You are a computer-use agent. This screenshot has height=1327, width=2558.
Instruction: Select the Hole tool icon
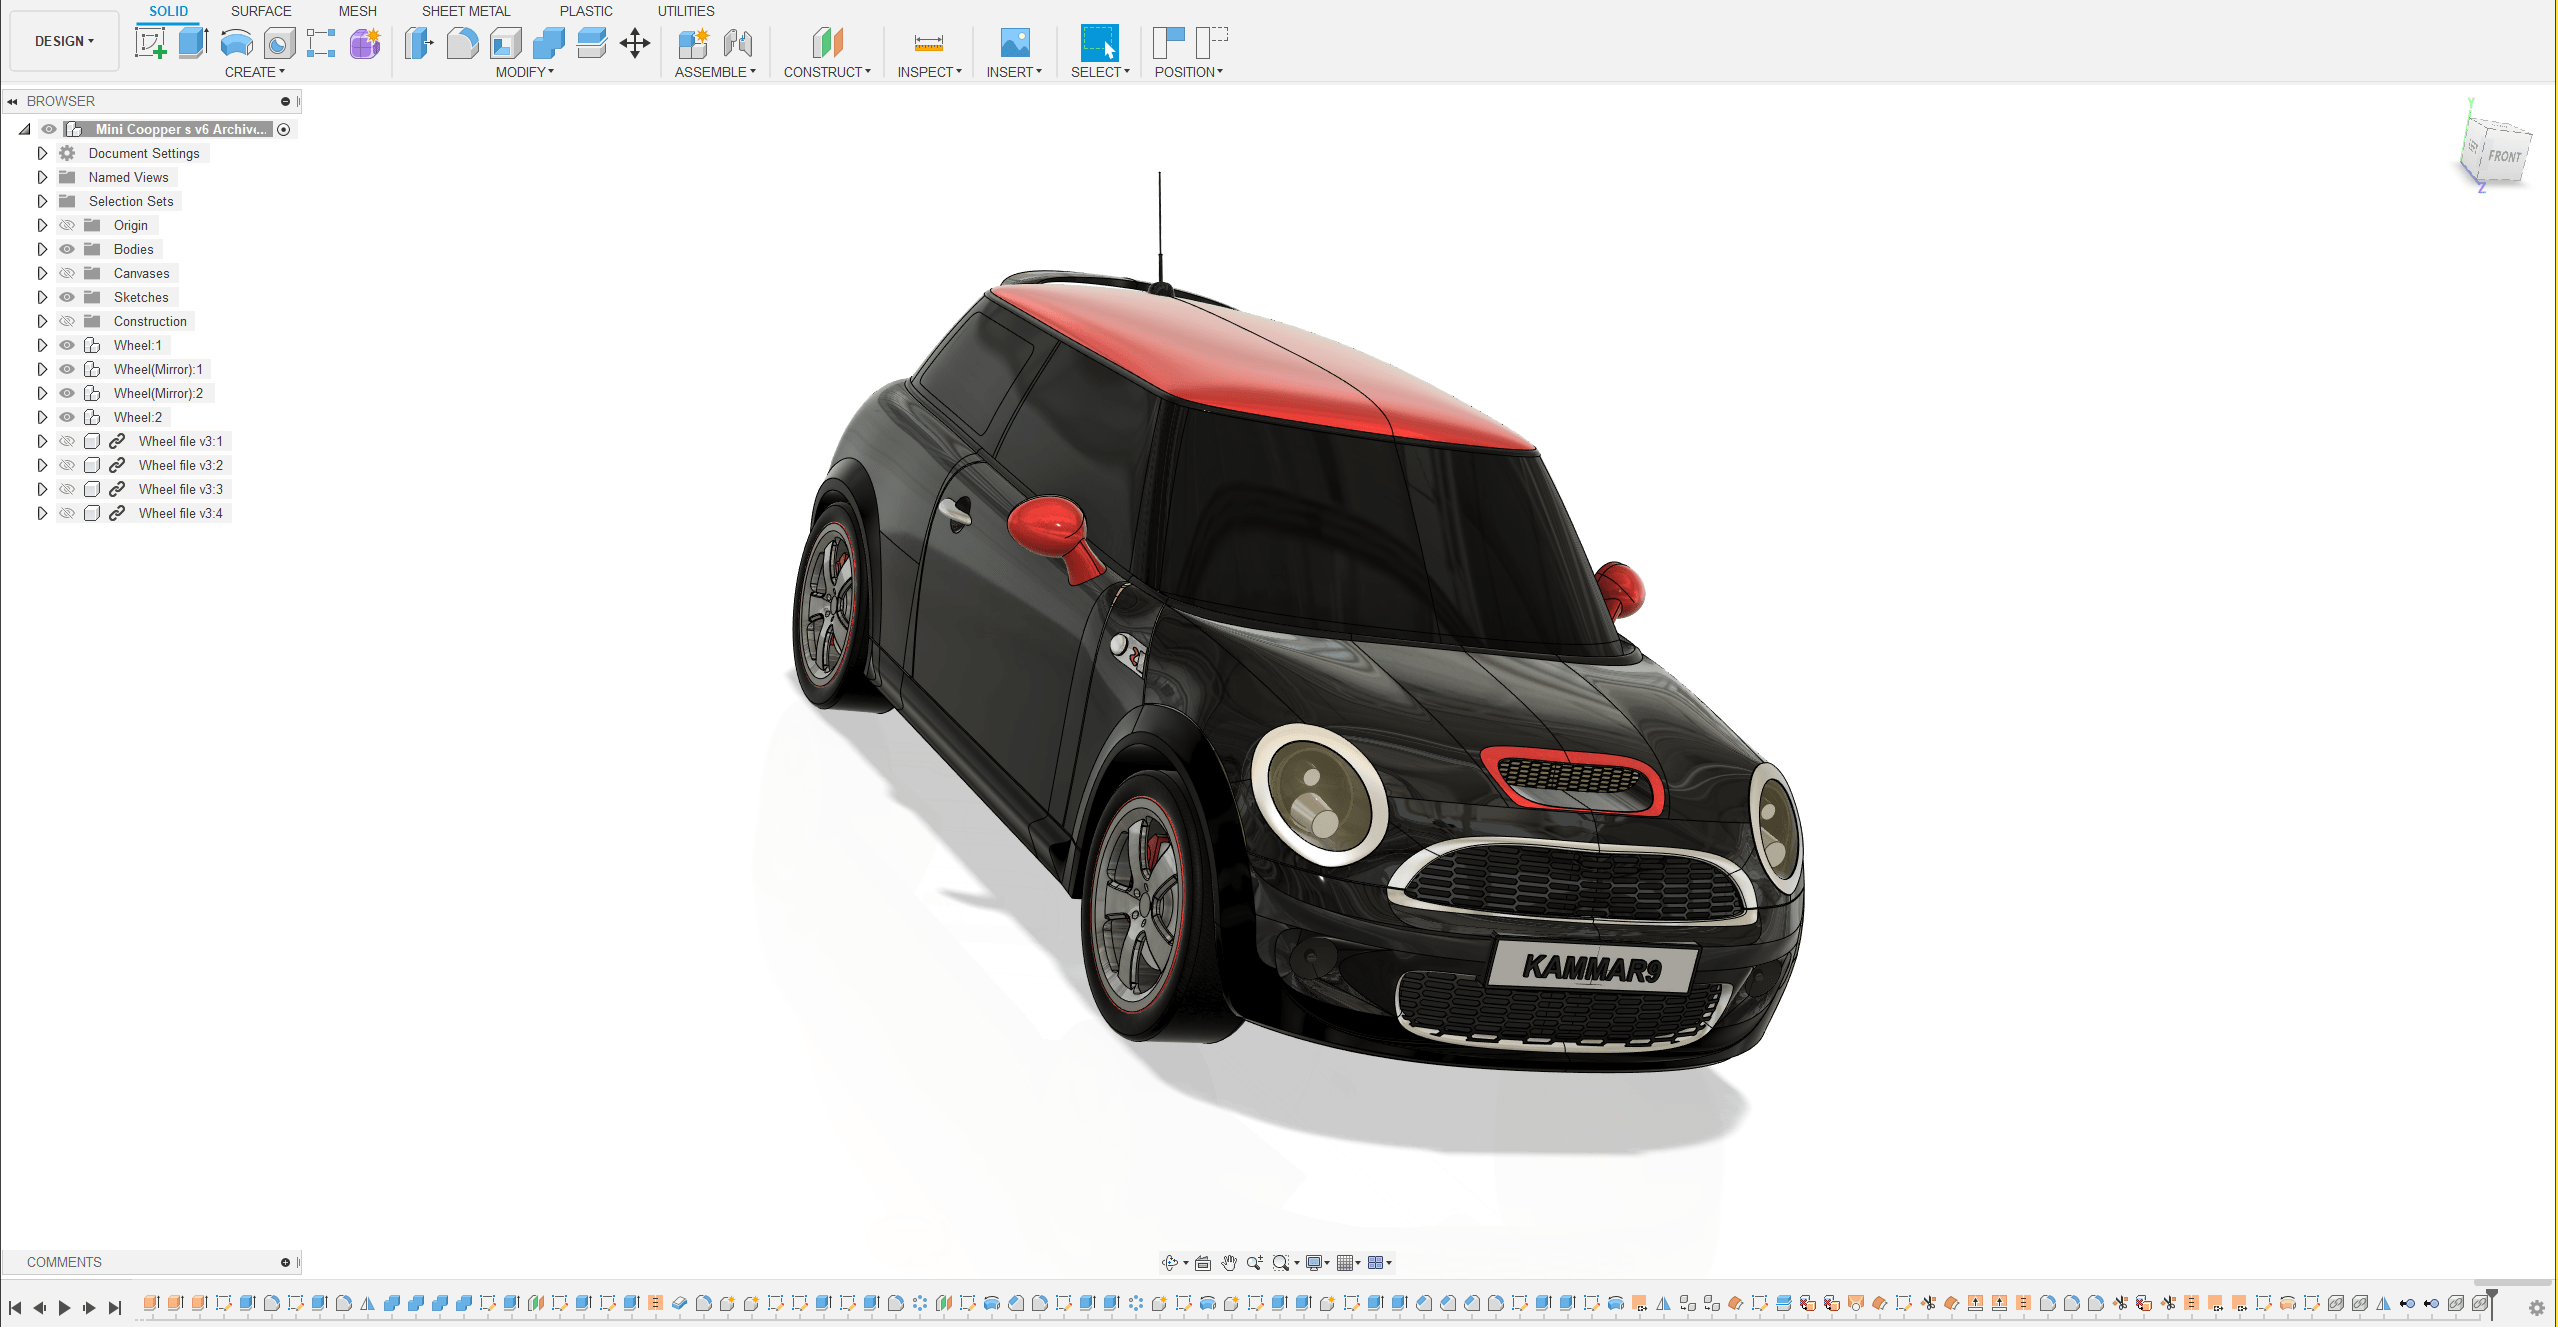(279, 43)
